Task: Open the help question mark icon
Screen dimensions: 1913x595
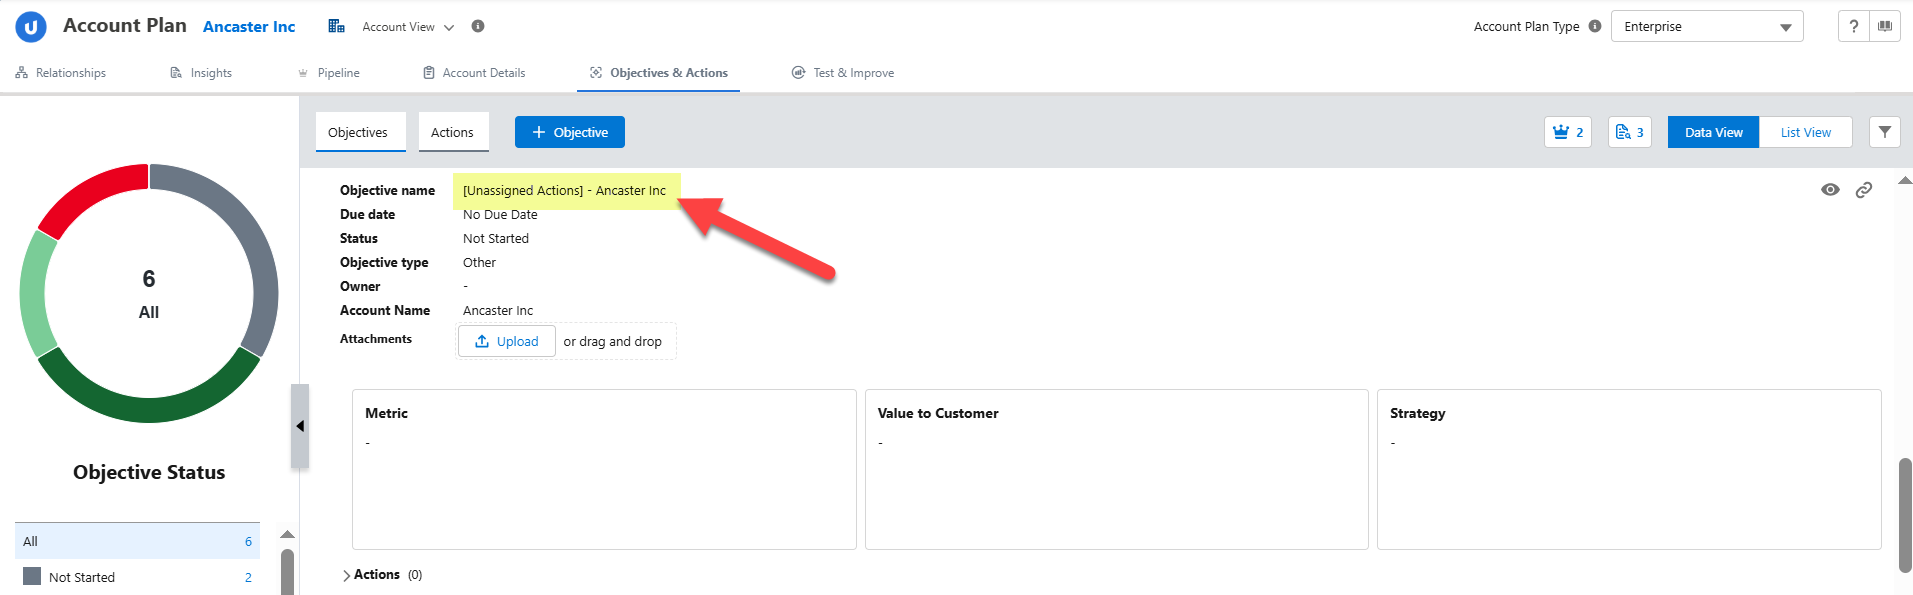Action: point(1853,27)
